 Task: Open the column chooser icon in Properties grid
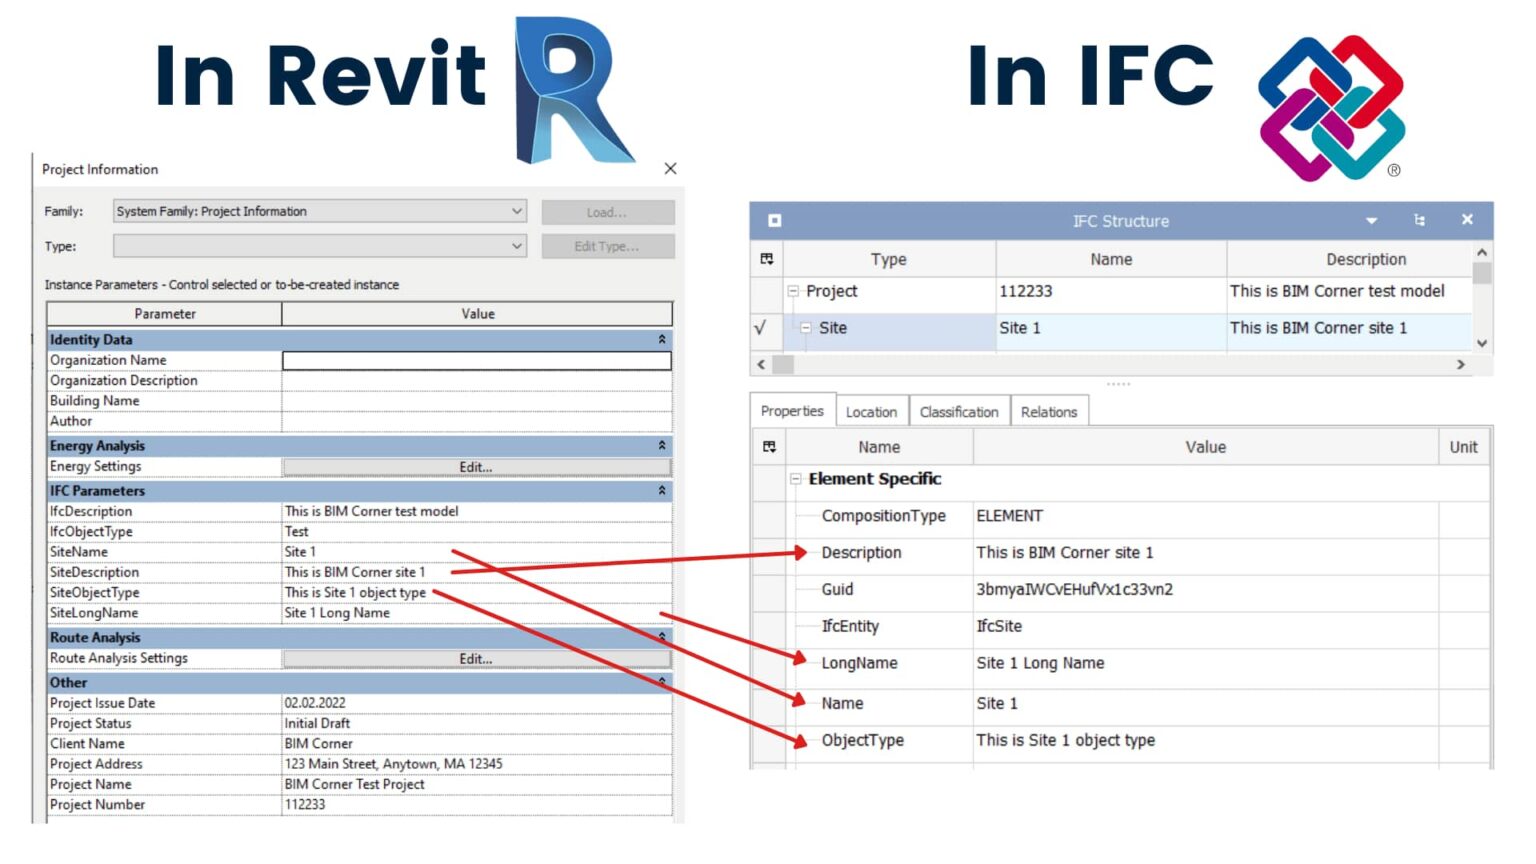tap(768, 446)
